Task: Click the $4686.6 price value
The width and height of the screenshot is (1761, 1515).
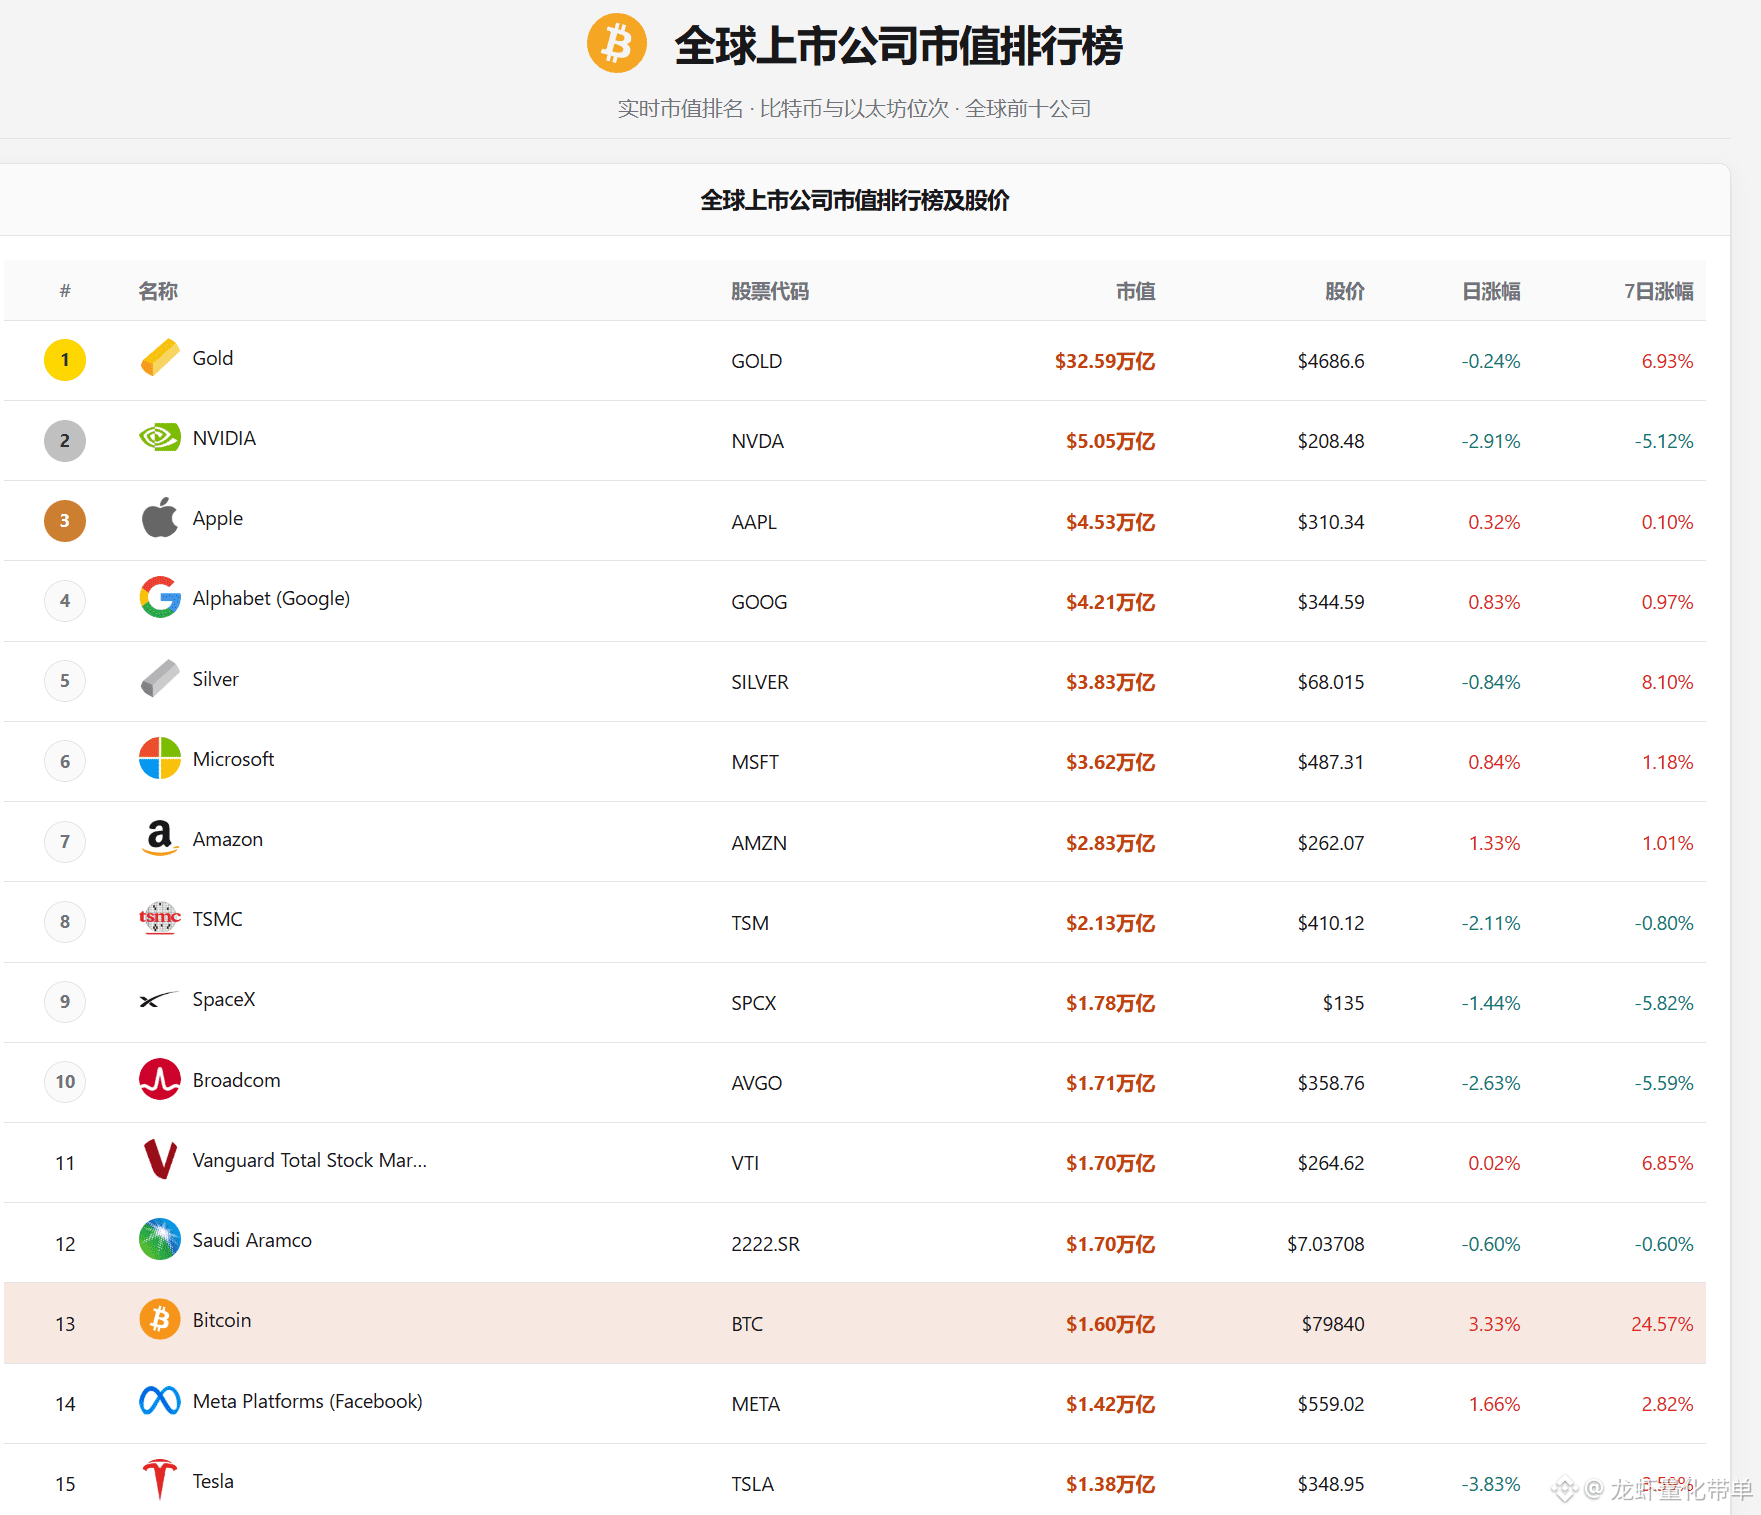Action: (x=1331, y=361)
